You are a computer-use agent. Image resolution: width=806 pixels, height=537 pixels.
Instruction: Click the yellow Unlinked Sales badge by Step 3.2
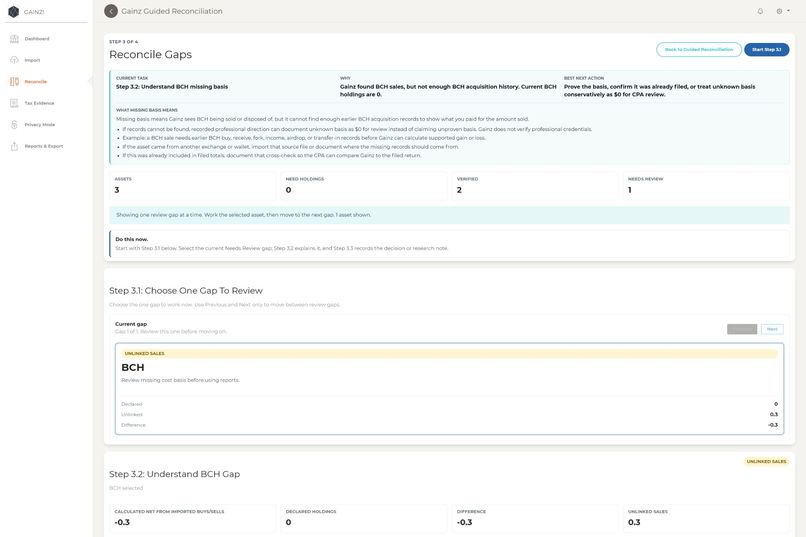[766, 461]
